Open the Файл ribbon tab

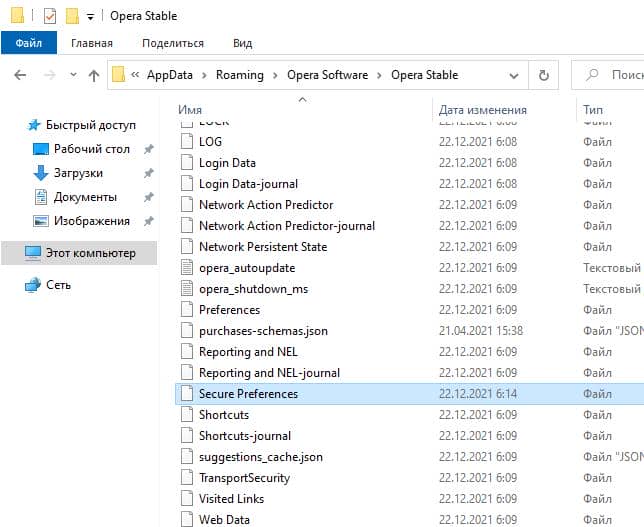coord(29,43)
